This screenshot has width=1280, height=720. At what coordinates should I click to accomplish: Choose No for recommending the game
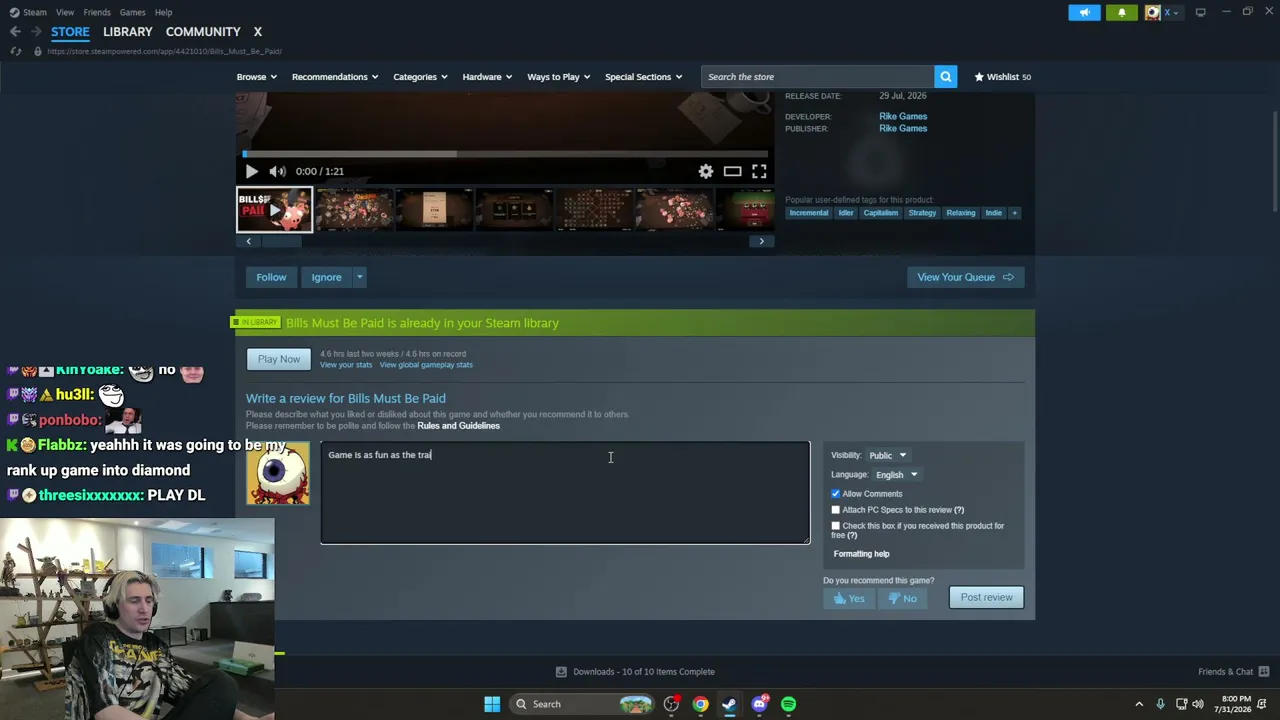pos(902,598)
